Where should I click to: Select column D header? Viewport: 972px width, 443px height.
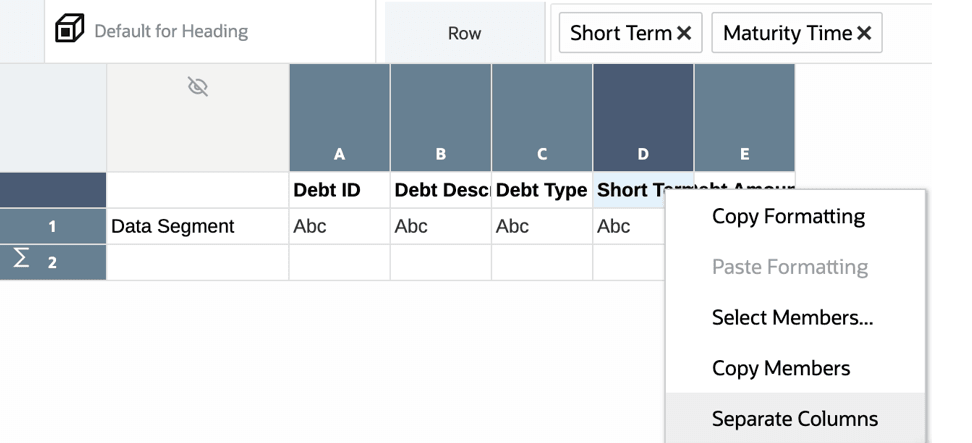[643, 118]
